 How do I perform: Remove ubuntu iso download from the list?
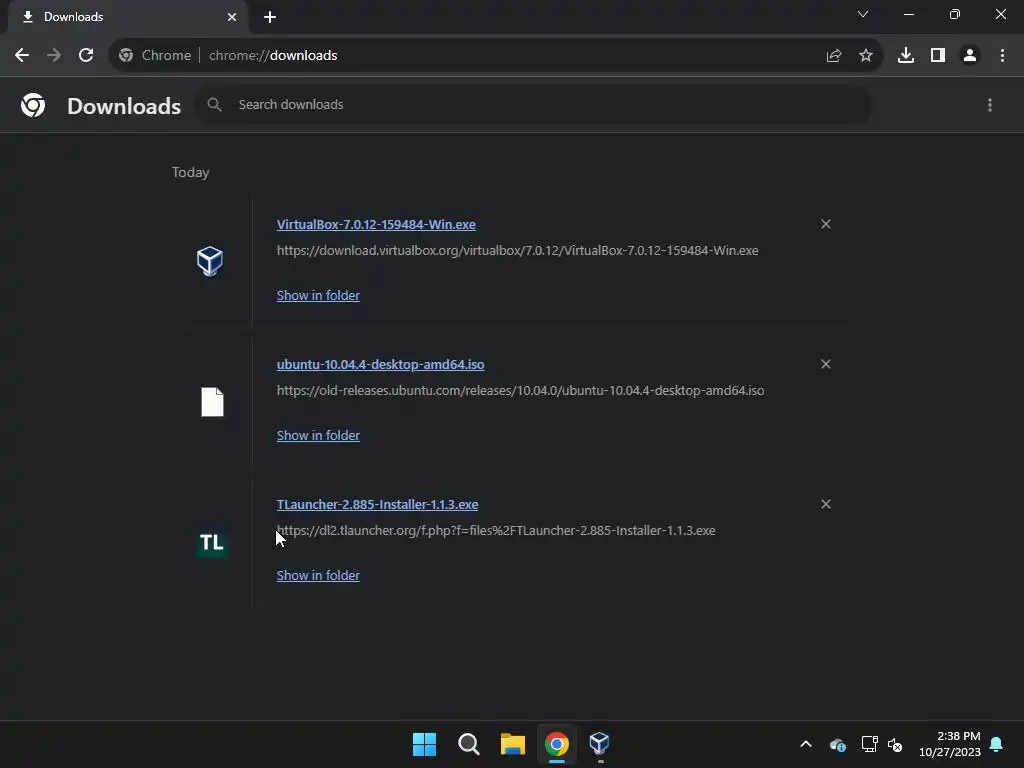click(825, 364)
